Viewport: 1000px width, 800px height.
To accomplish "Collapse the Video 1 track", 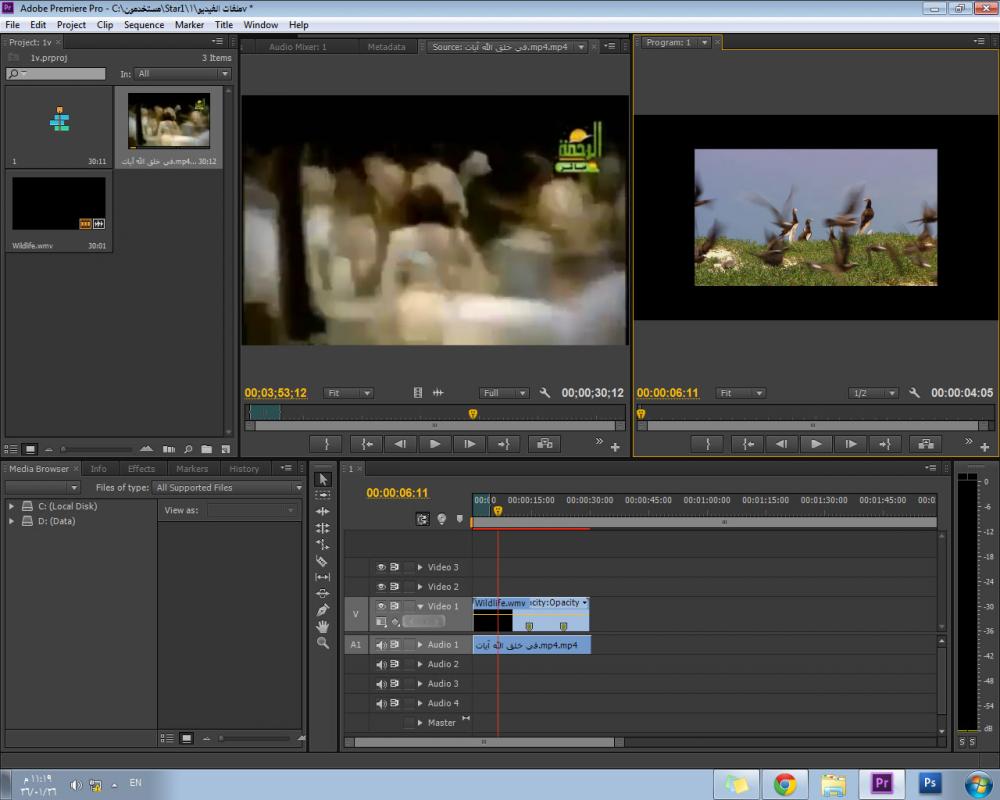I will click(420, 607).
